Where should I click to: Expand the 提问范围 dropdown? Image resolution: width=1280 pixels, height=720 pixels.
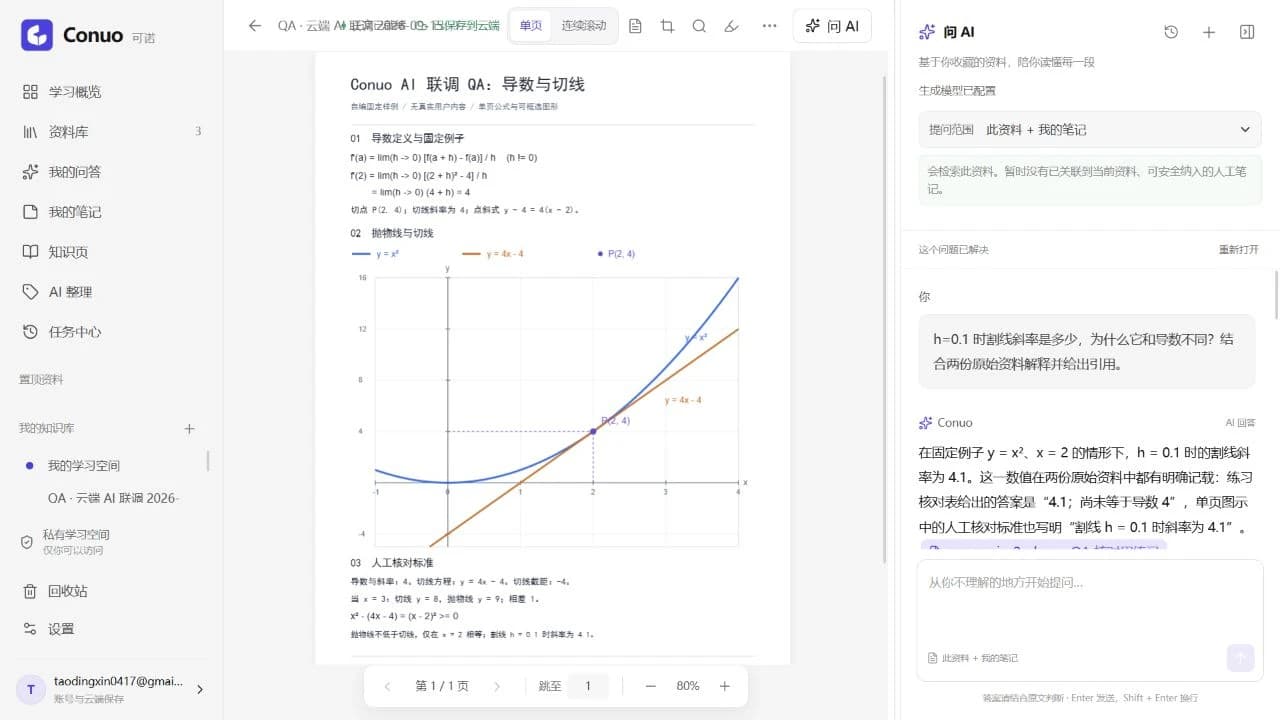click(x=1090, y=129)
